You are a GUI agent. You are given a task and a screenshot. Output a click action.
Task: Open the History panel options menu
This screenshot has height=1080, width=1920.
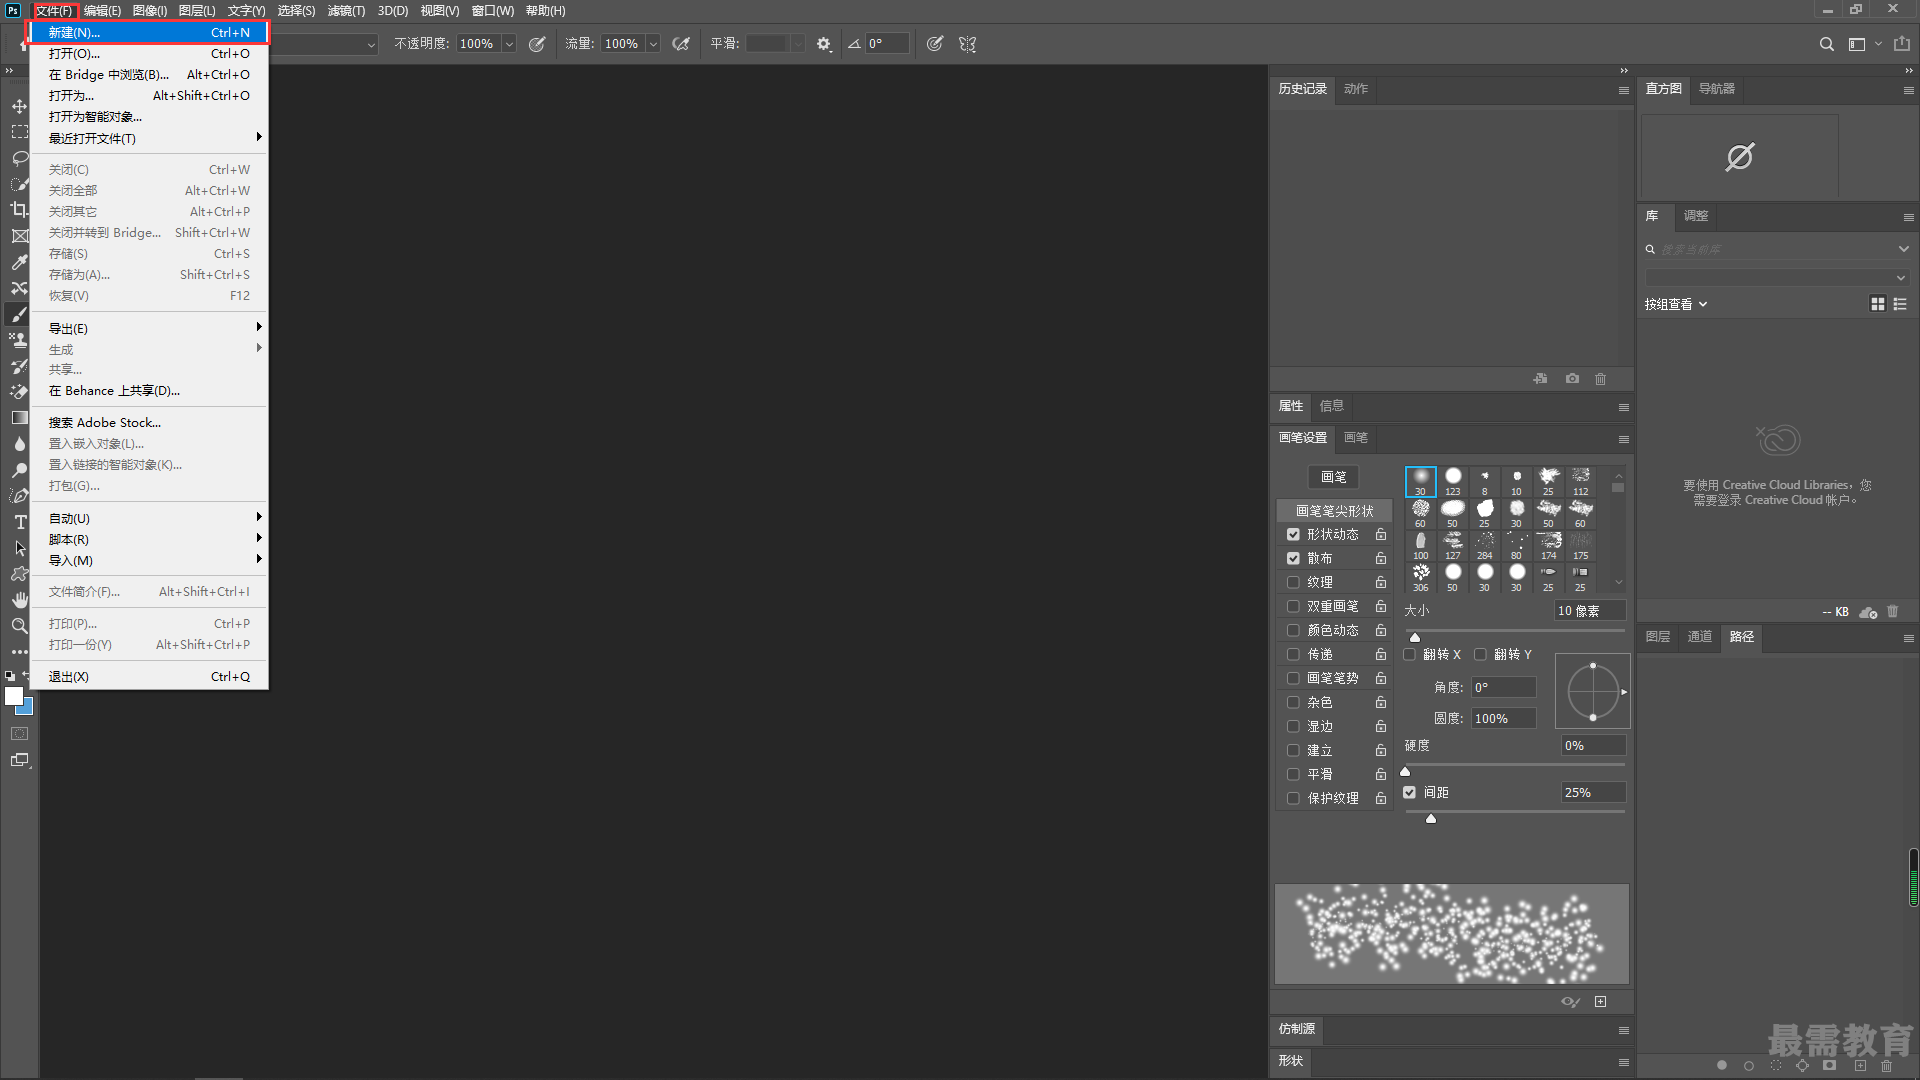(x=1624, y=90)
